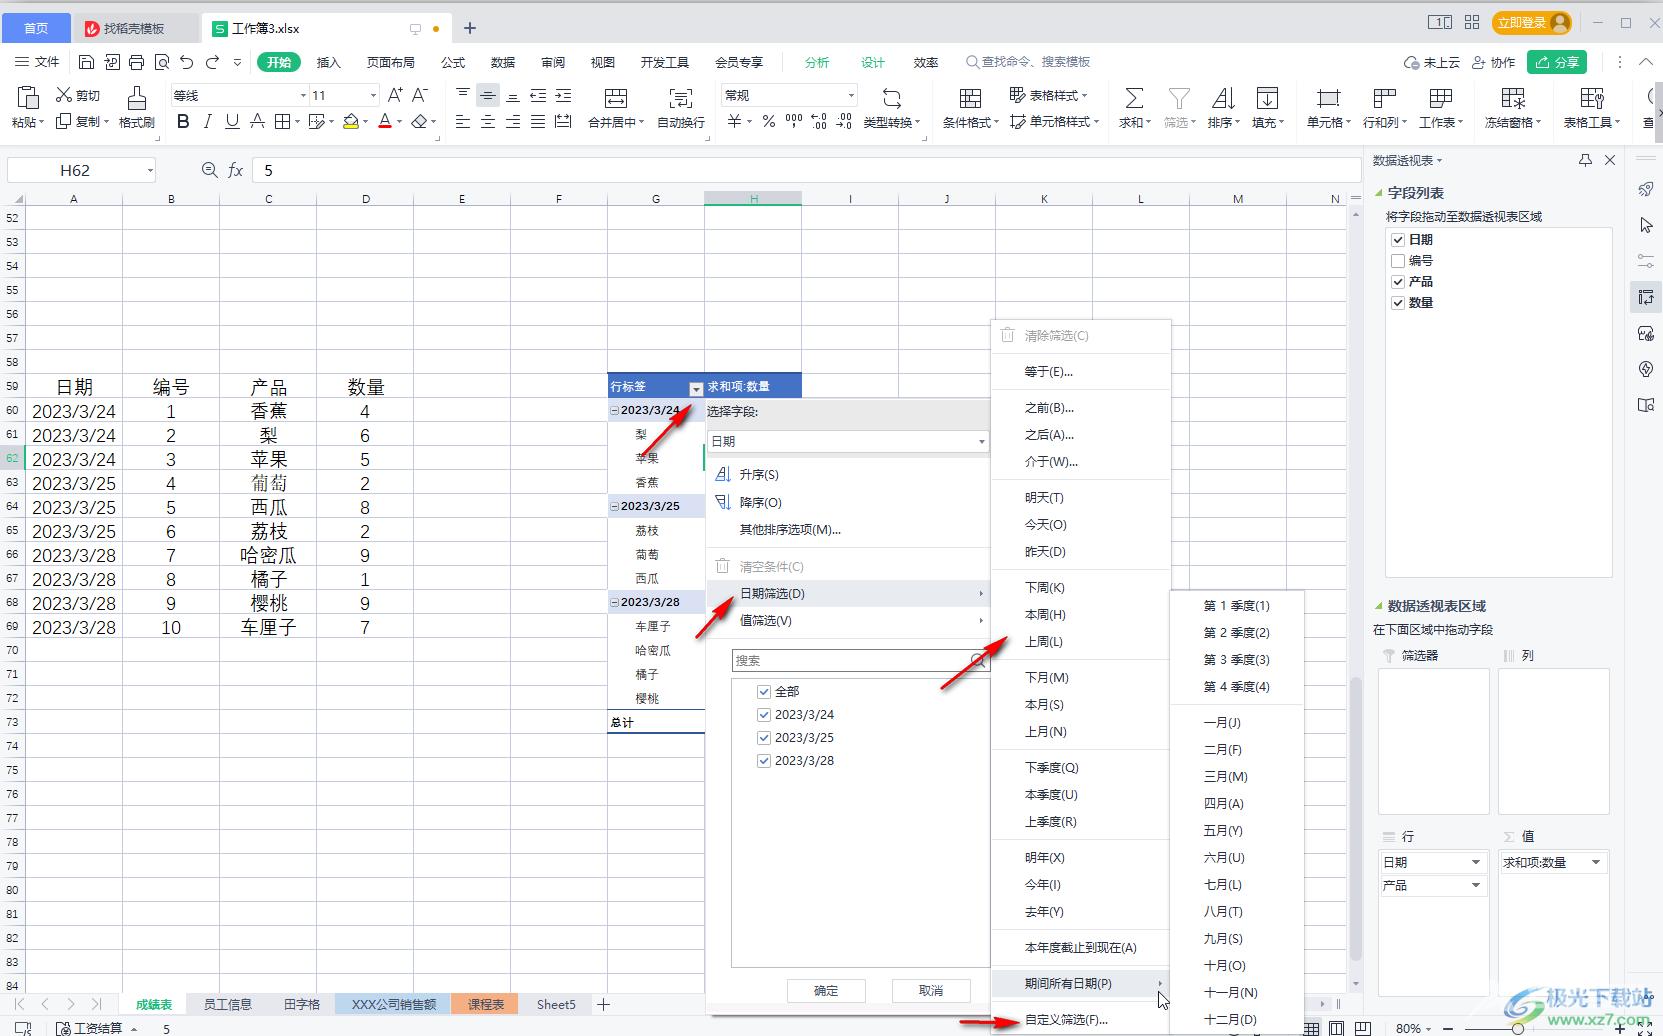The width and height of the screenshot is (1663, 1036).
Task: Click the Redo arrow icon
Action: [x=212, y=62]
